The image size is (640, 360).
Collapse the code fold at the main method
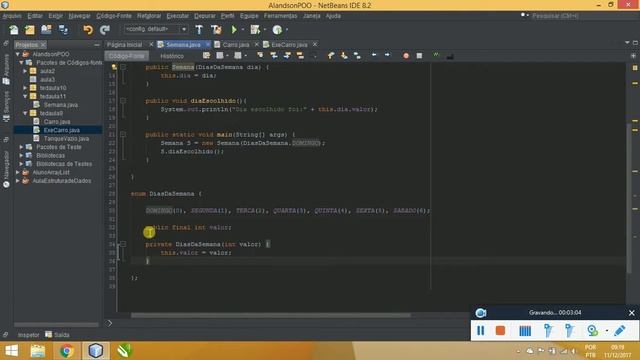(x=123, y=134)
